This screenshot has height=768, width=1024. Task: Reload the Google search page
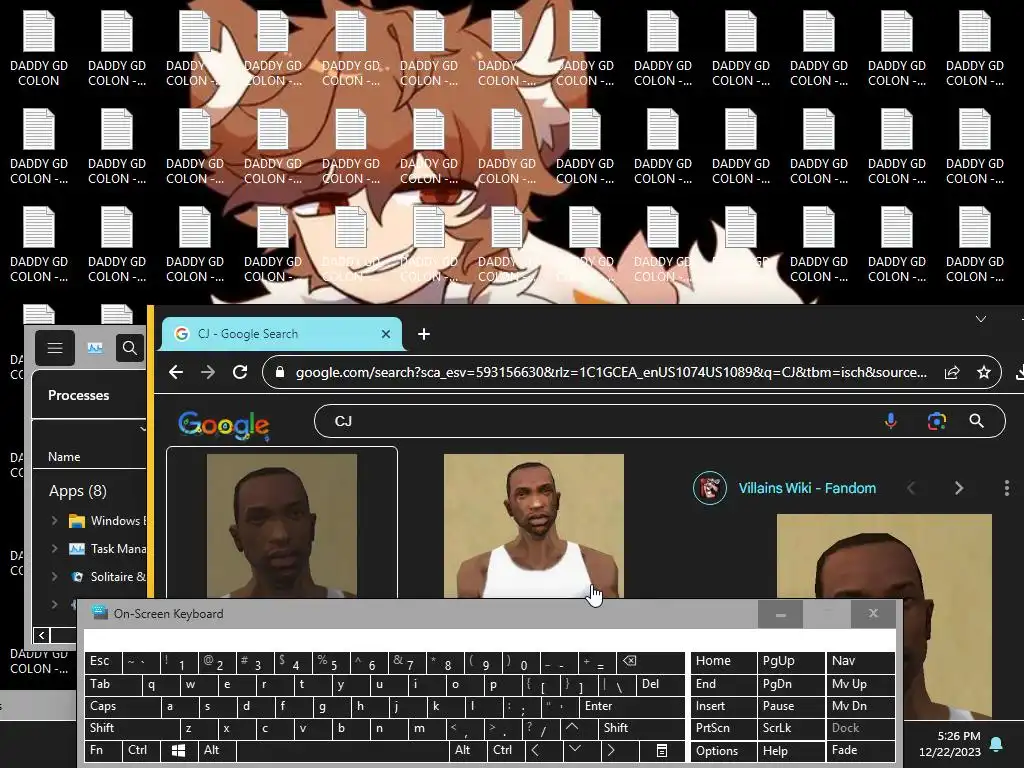[x=240, y=372]
